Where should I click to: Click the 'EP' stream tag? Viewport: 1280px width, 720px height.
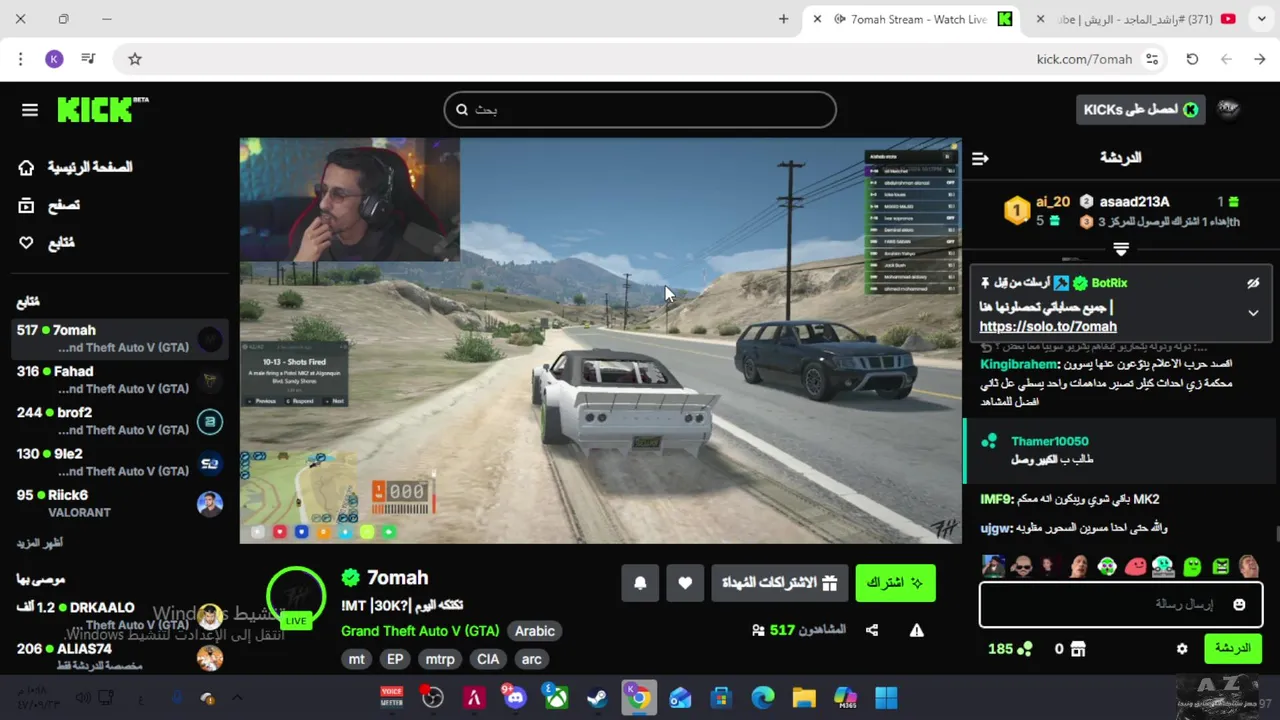395,659
